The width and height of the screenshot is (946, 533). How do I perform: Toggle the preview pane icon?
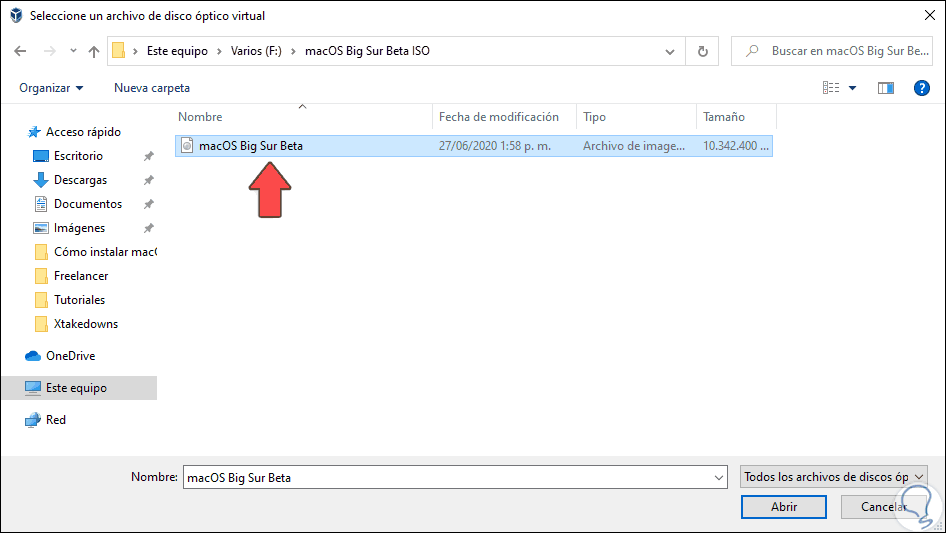pos(885,88)
